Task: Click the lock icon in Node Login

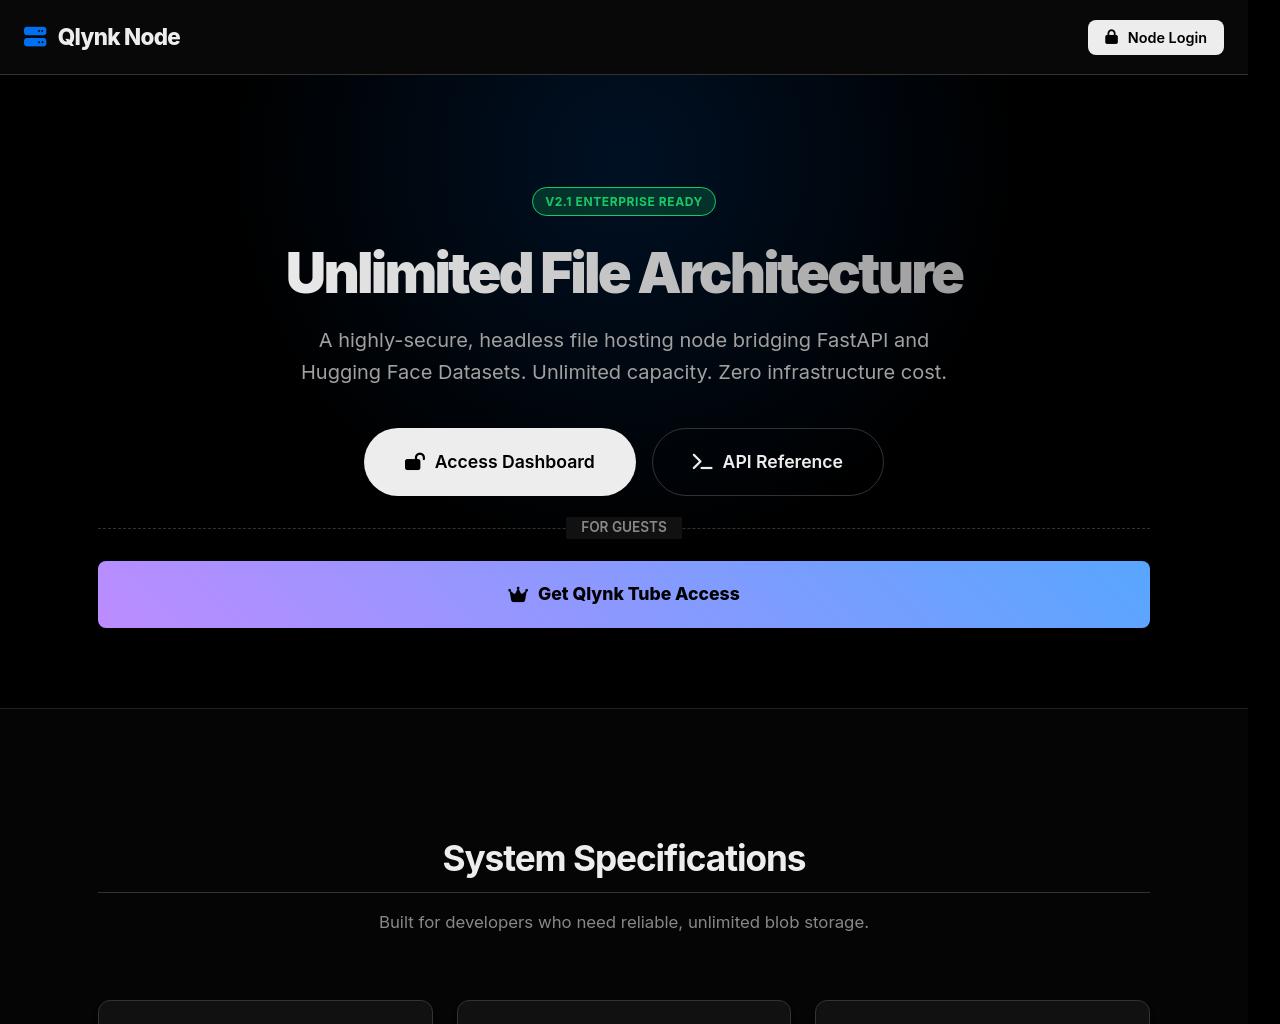Action: tap(1111, 37)
